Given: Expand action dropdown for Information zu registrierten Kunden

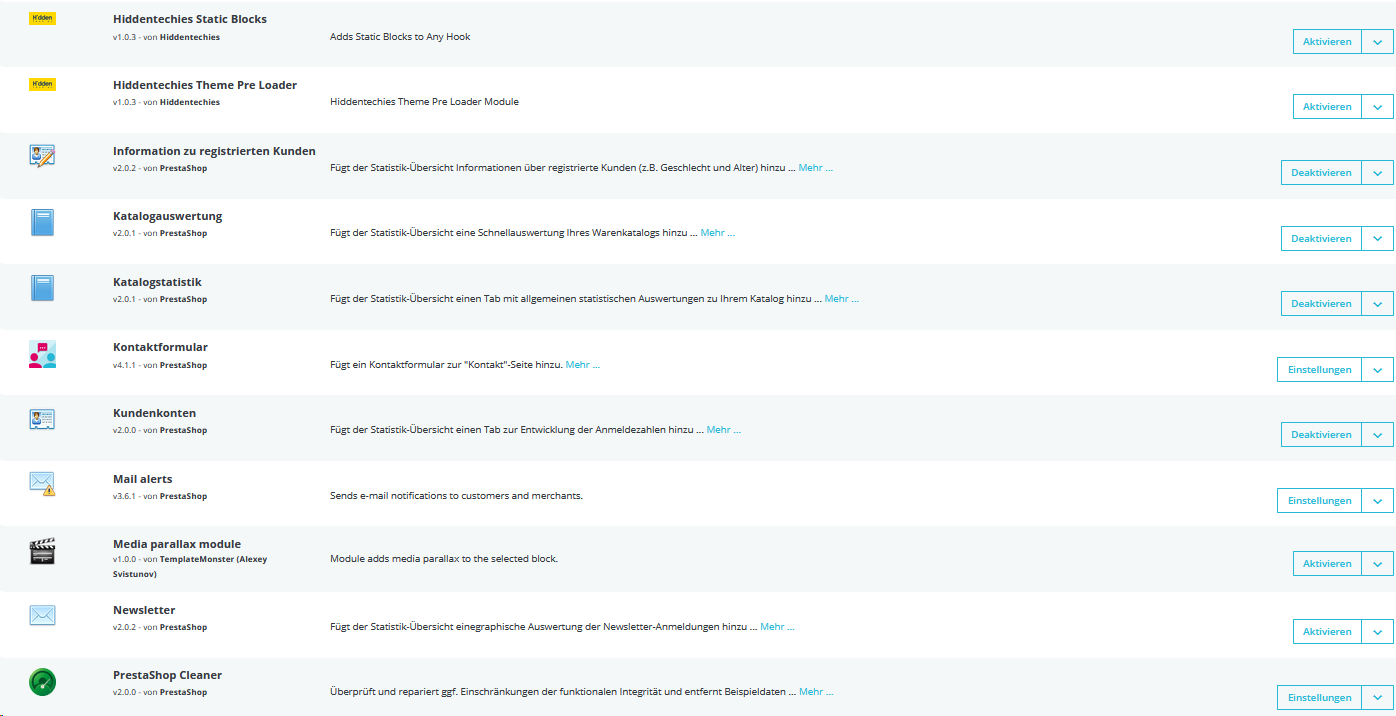Looking at the screenshot, I should pyautogui.click(x=1377, y=173).
